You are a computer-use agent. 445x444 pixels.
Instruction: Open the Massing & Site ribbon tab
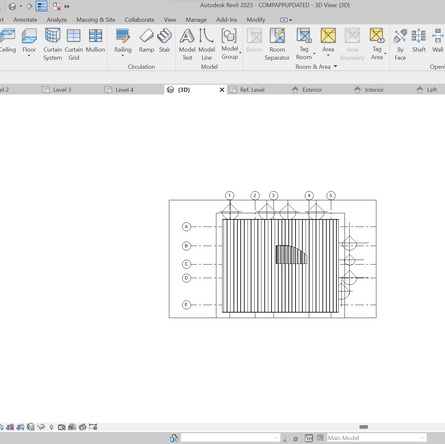click(x=95, y=20)
